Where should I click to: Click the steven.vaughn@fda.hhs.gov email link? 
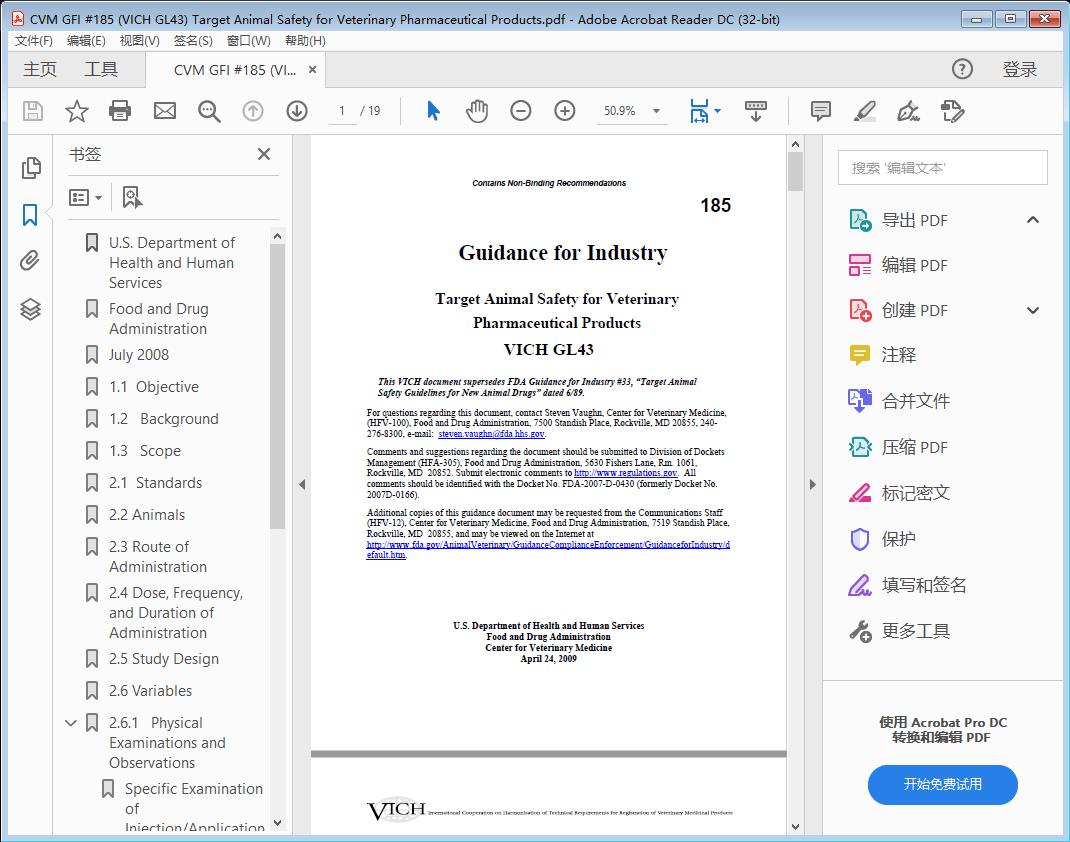(x=491, y=434)
